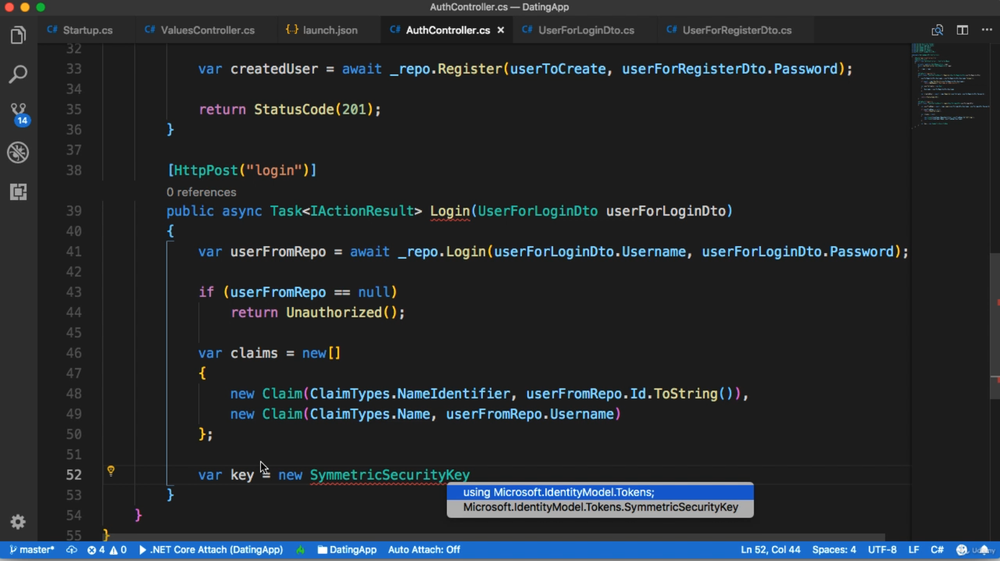
Task: Open the Manage settings gear
Action: pos(18,521)
